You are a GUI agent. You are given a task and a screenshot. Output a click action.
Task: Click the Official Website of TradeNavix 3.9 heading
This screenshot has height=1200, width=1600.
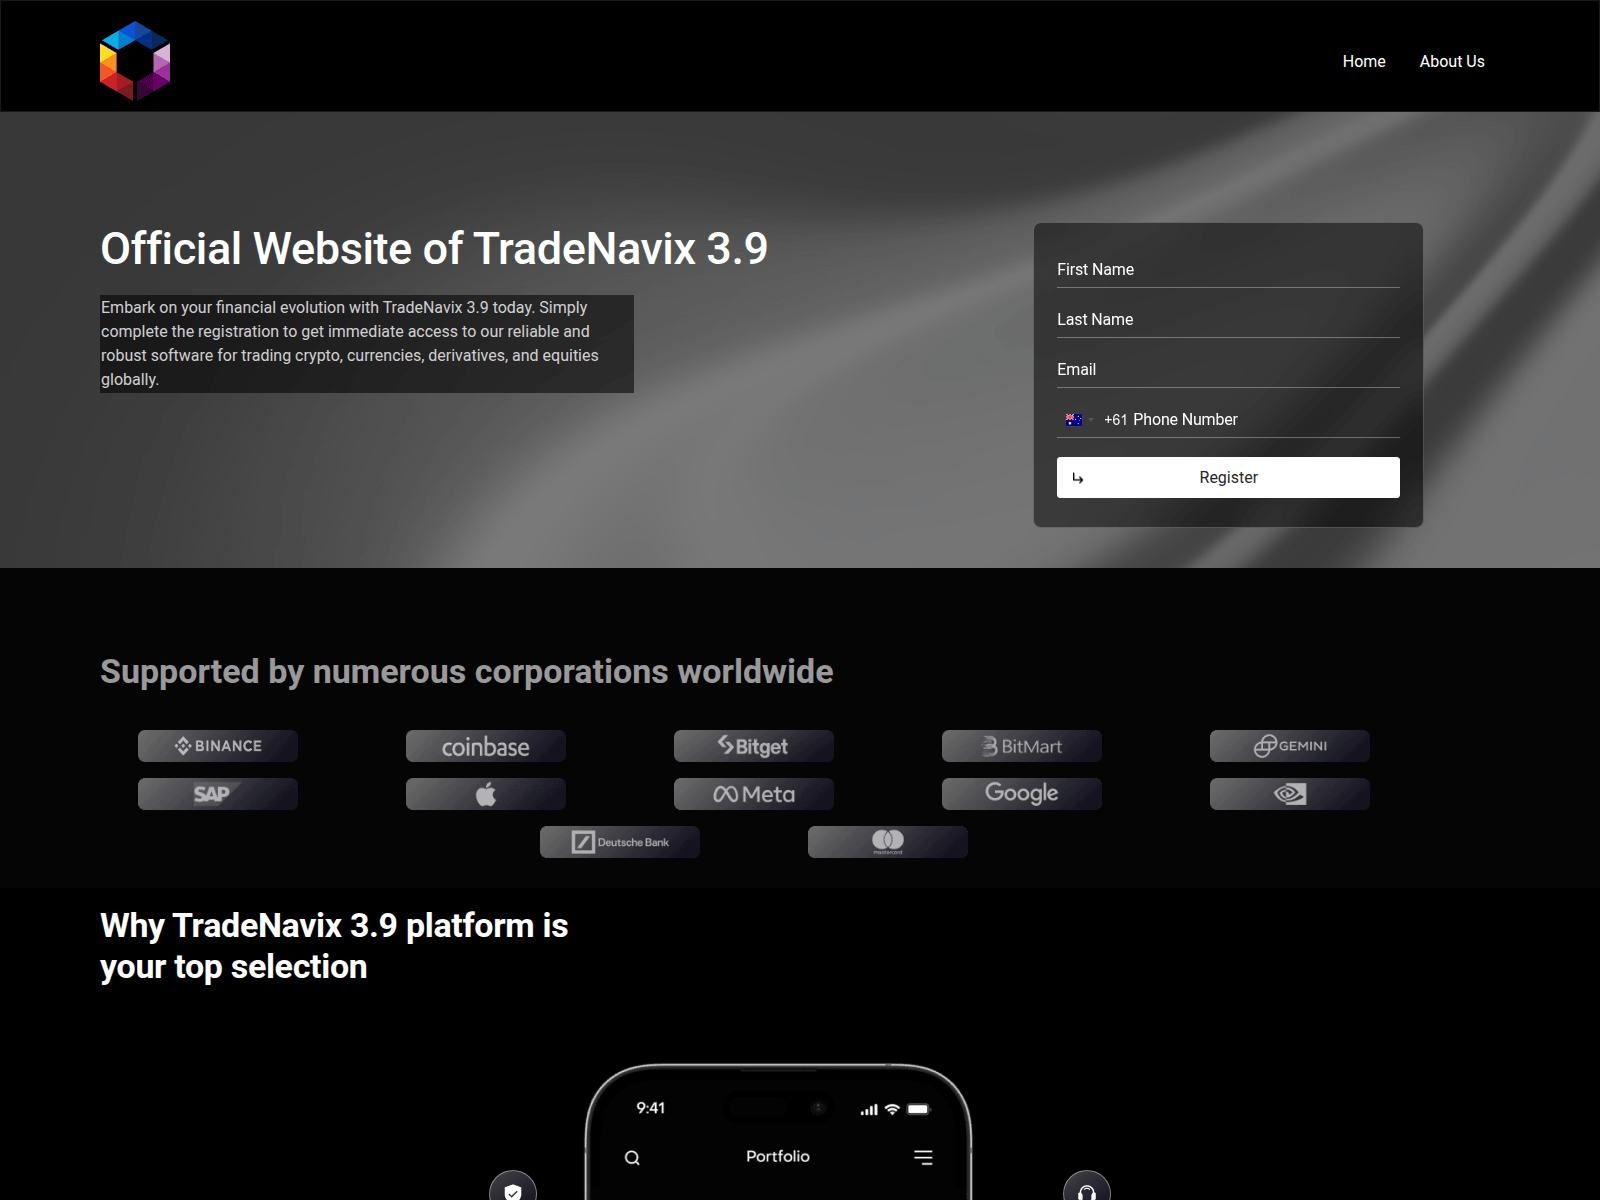(434, 249)
